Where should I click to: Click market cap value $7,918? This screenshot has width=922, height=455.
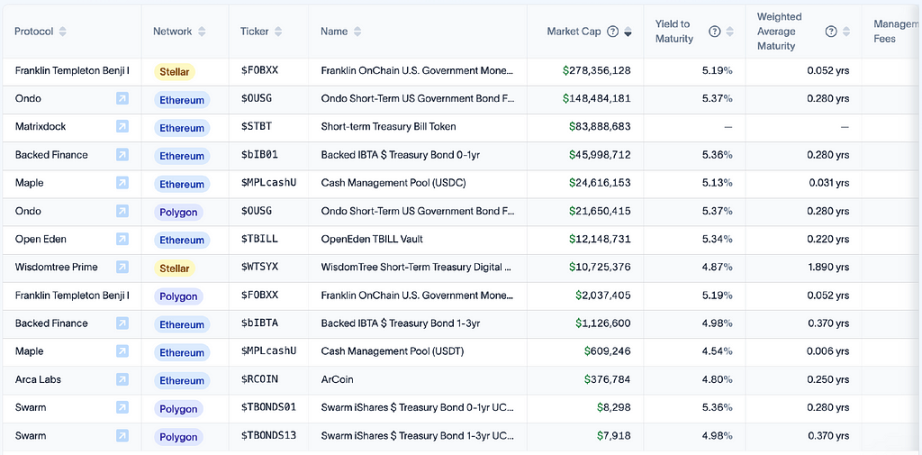coord(614,436)
